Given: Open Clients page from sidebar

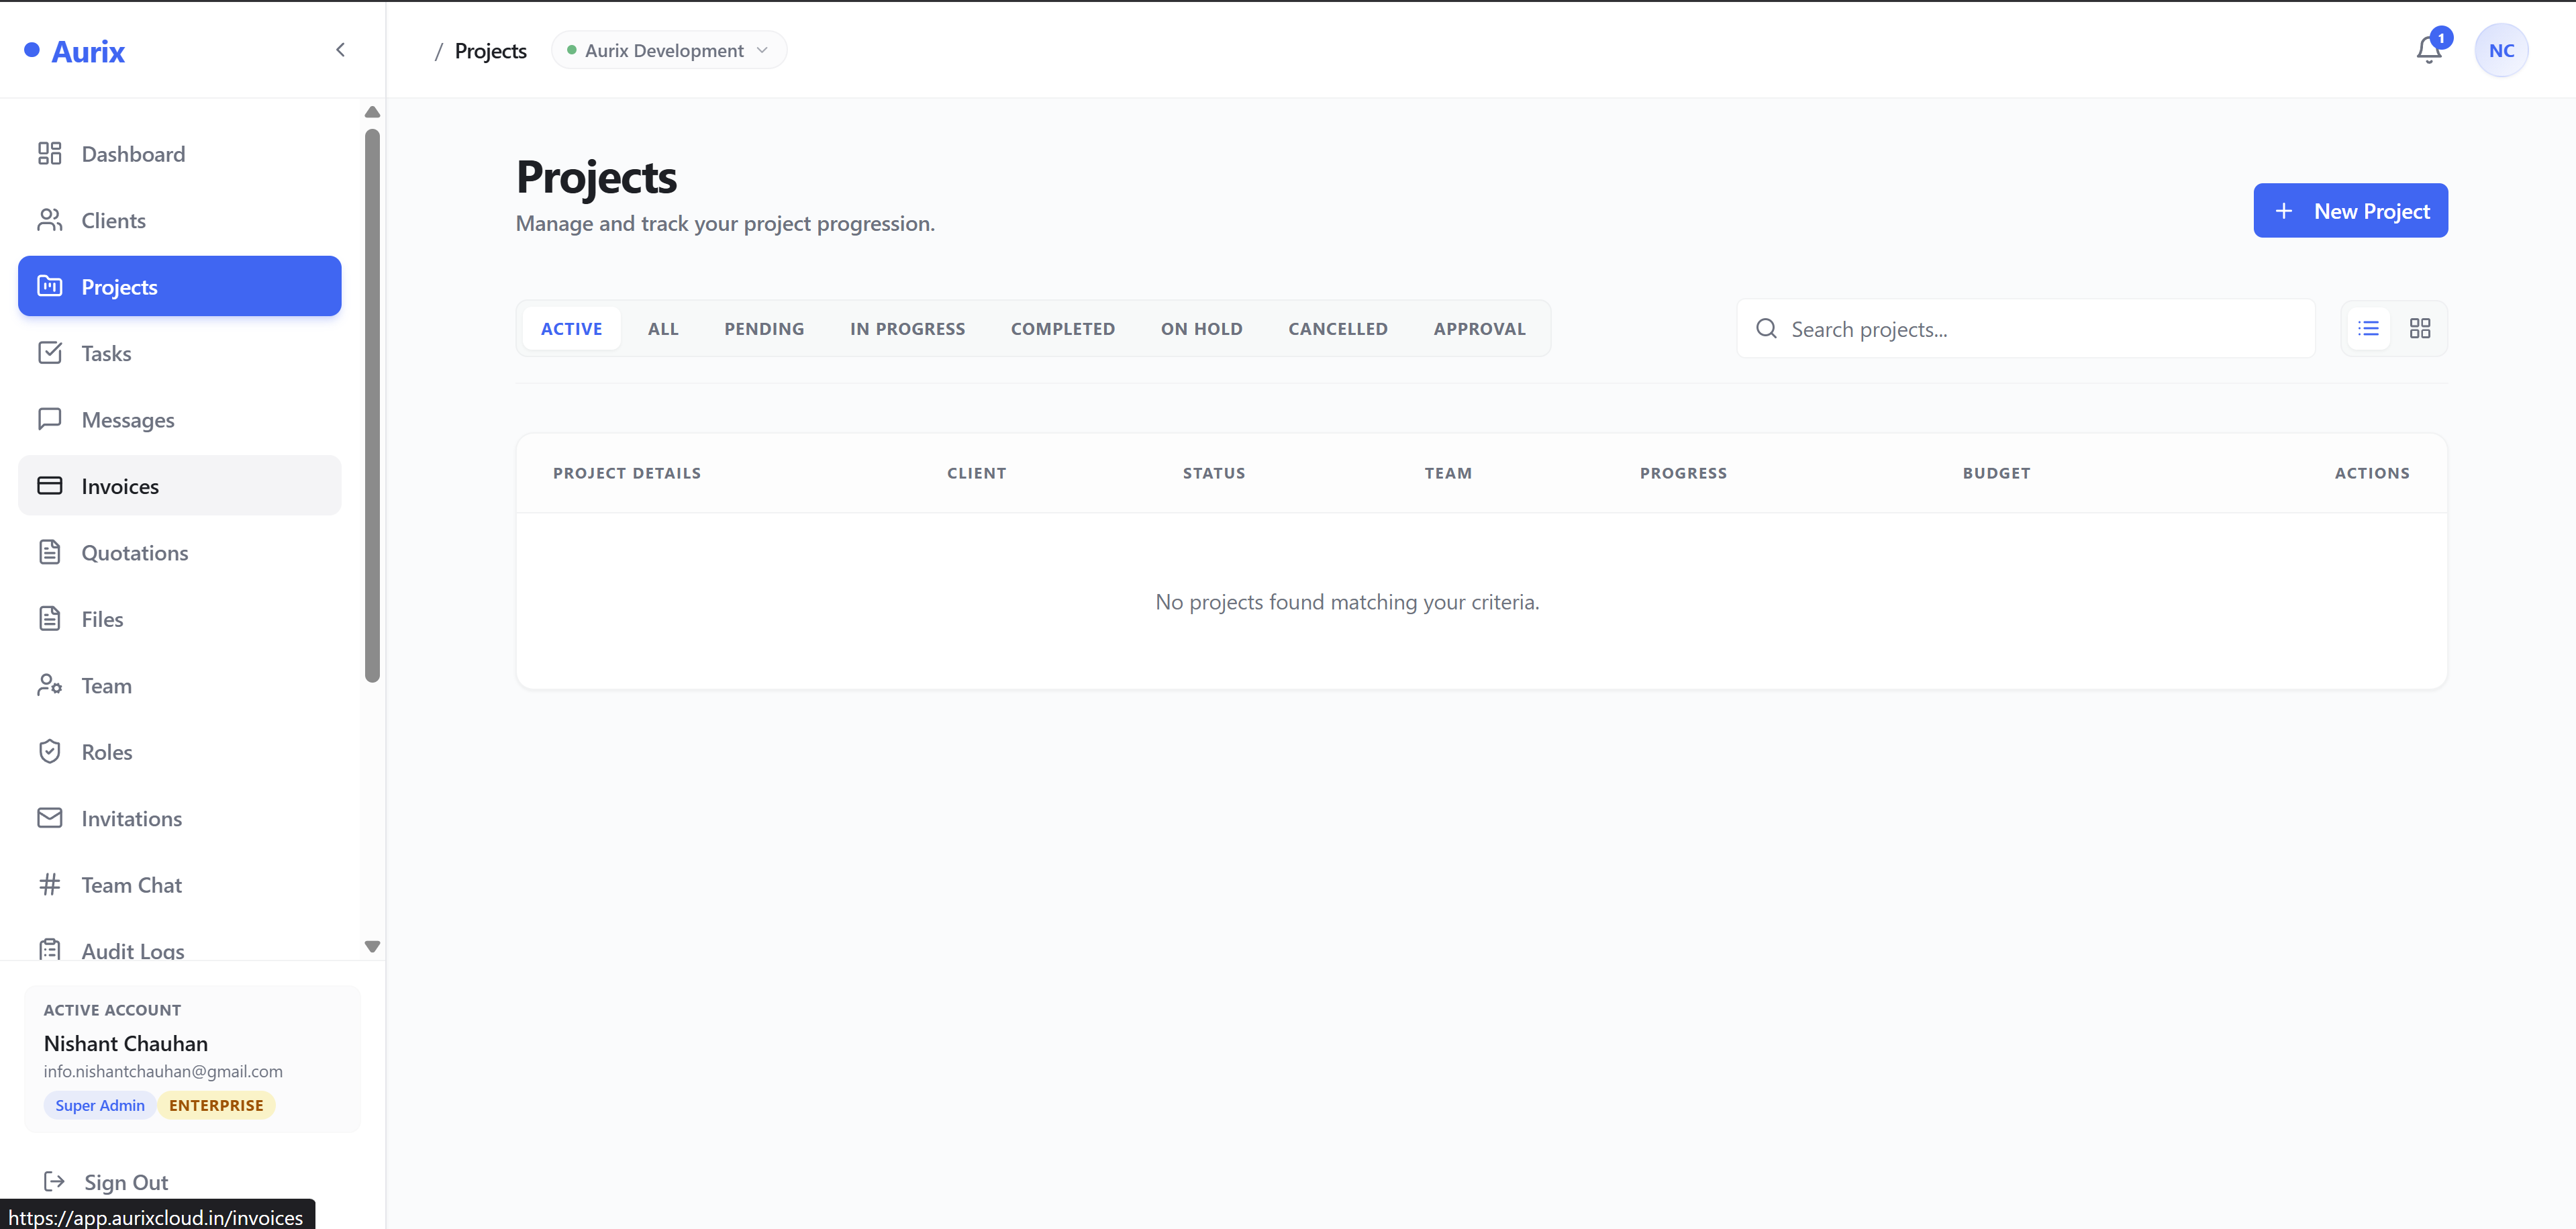Looking at the screenshot, I should pyautogui.click(x=180, y=220).
